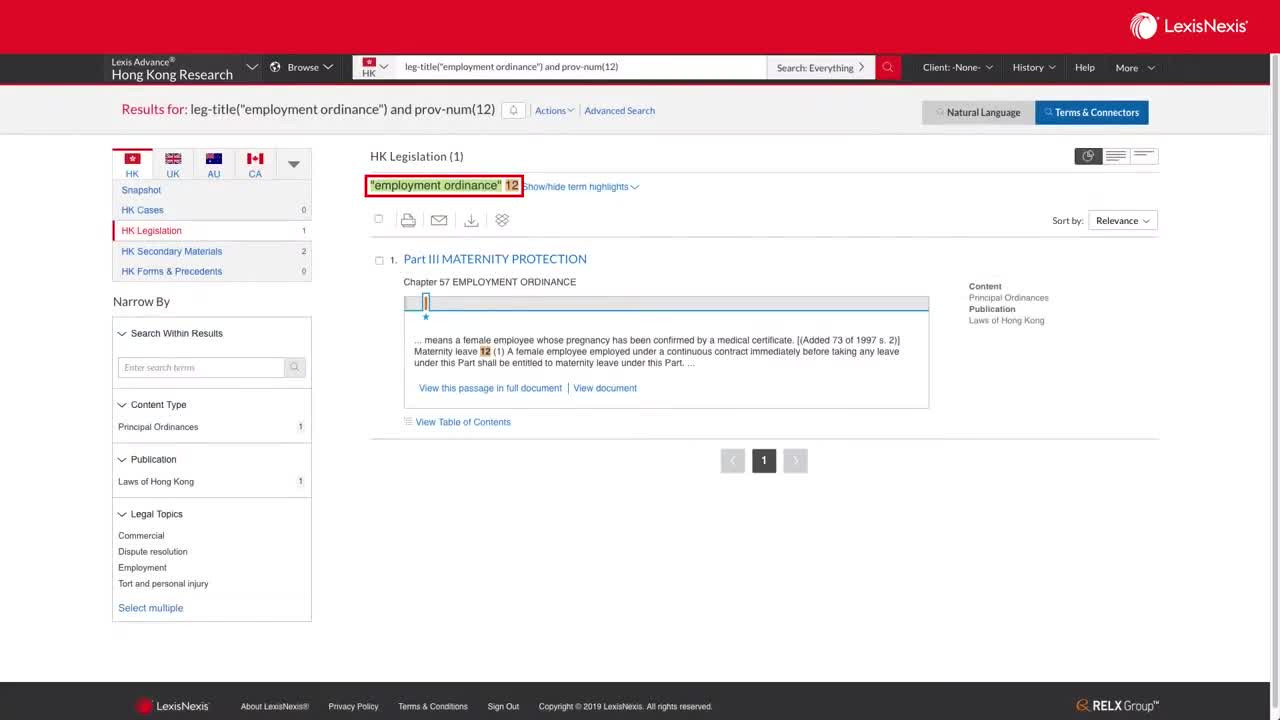Click the footer LexisNexis logo
Viewport: 1280px width, 720px height.
(172, 706)
